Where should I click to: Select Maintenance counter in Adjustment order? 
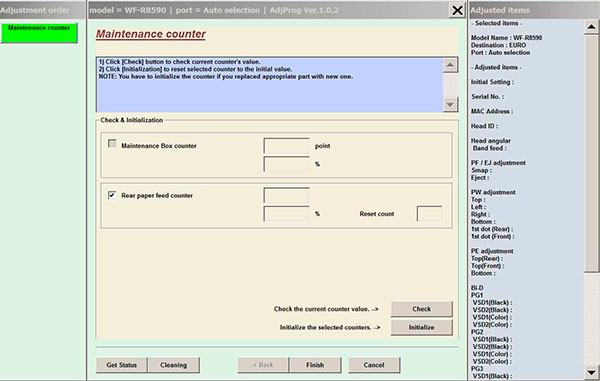click(x=39, y=33)
